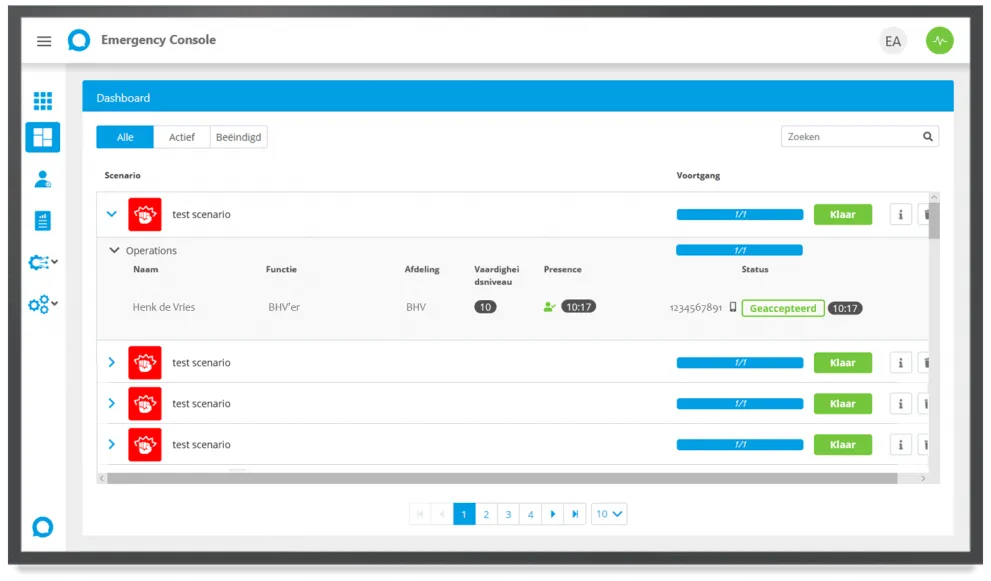Click the BHV'er function cell
Screen dimensions: 991x581
[x=284, y=307]
